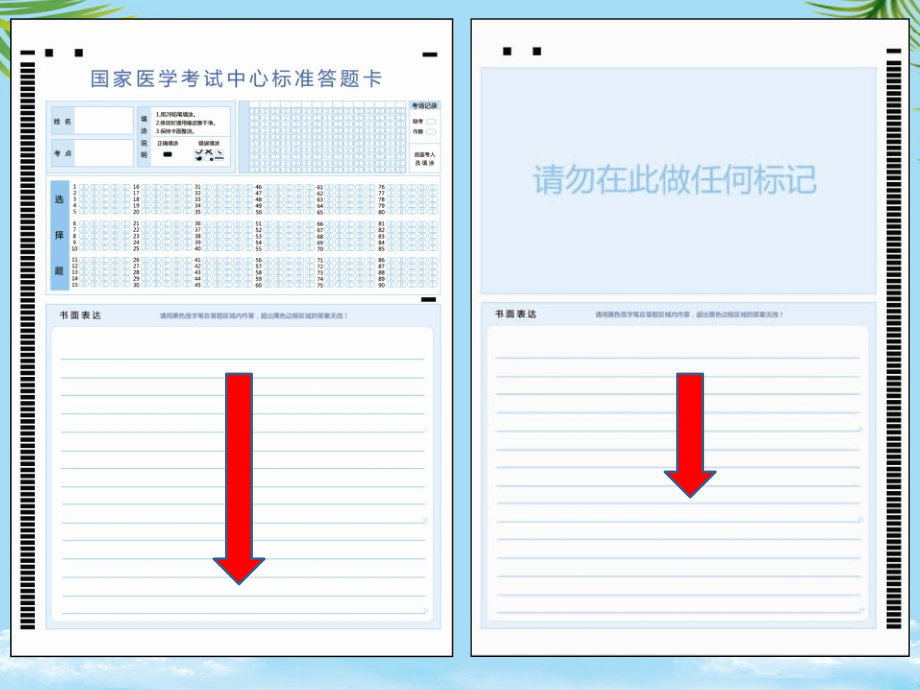Image resolution: width=920 pixels, height=690 pixels.
Task: Click the correct-fill black sample mark
Action: pyautogui.click(x=168, y=154)
